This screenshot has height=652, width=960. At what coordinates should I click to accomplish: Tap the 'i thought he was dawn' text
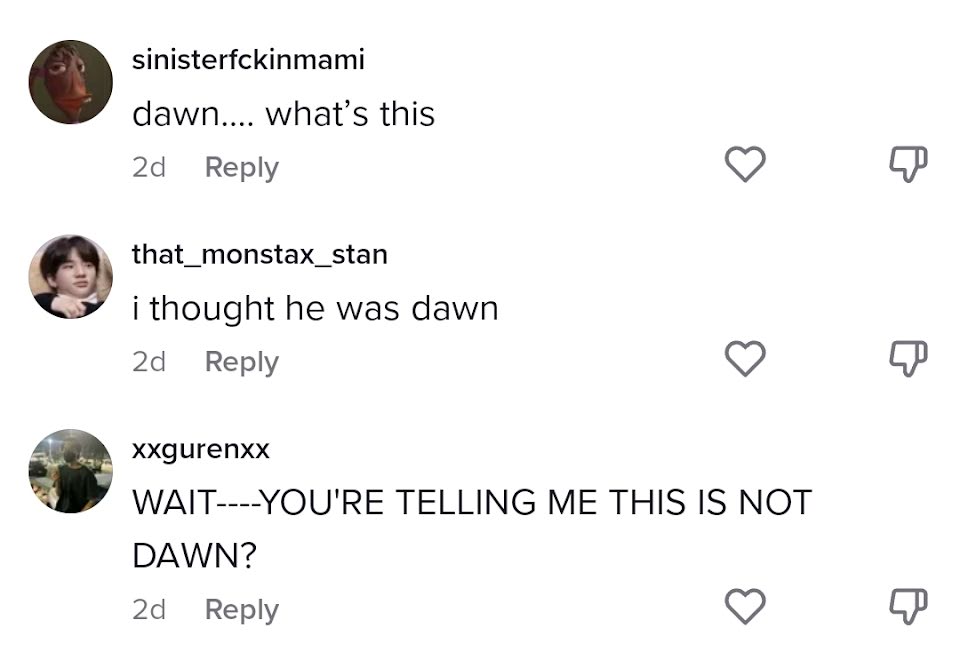[315, 309]
